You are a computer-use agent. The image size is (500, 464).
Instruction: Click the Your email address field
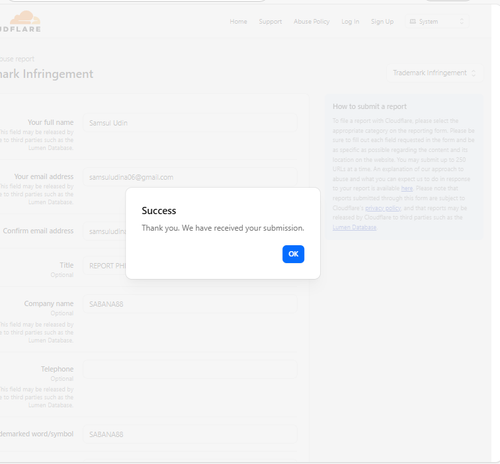[x=190, y=177]
